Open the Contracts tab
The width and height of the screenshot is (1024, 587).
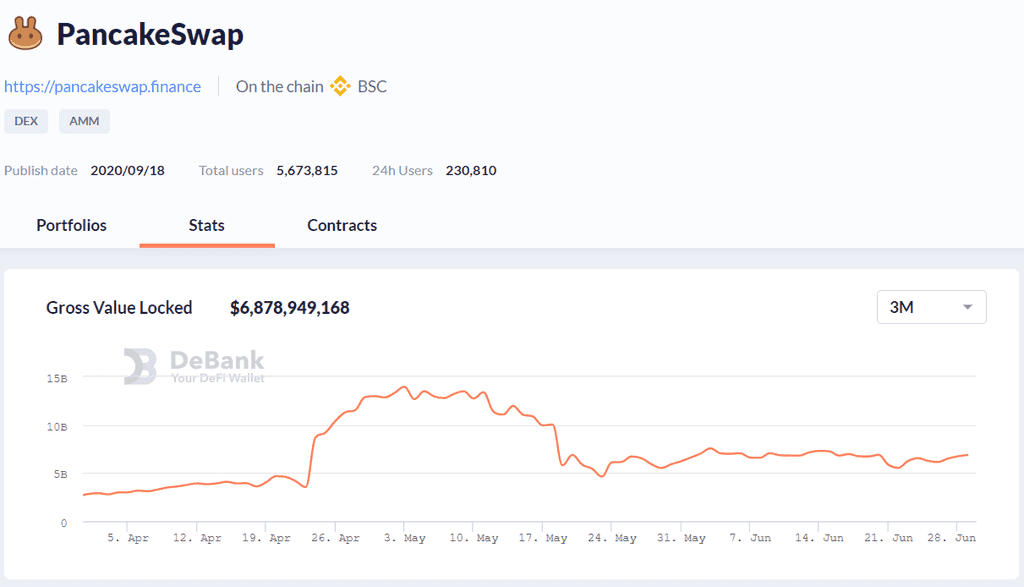coord(342,225)
